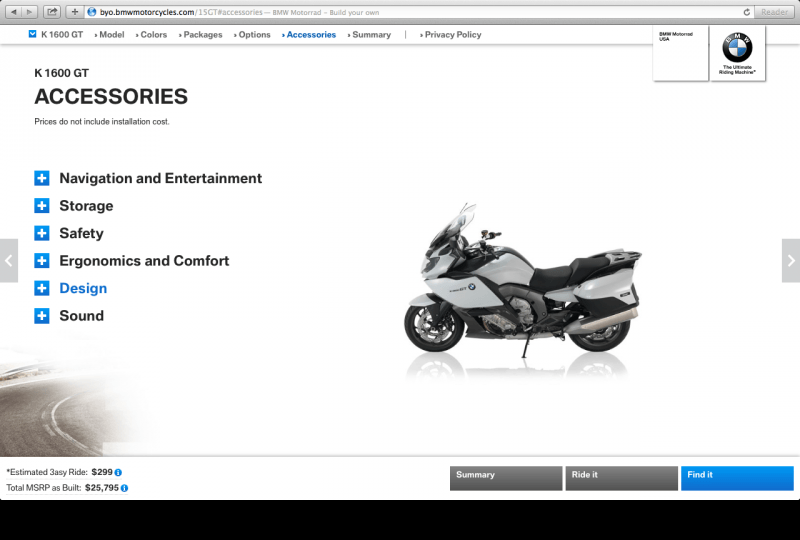Viewport: 800px width, 540px height.
Task: Expand the Safety plus icon
Action: [x=42, y=233]
